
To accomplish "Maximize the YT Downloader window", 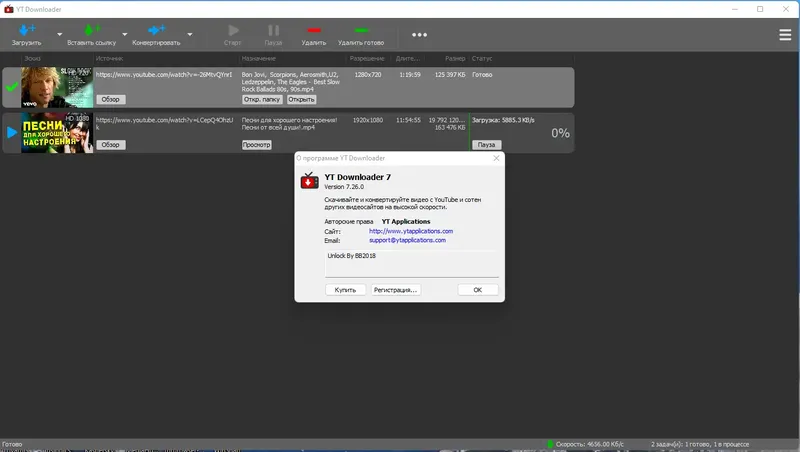I will pyautogui.click(x=760, y=9).
